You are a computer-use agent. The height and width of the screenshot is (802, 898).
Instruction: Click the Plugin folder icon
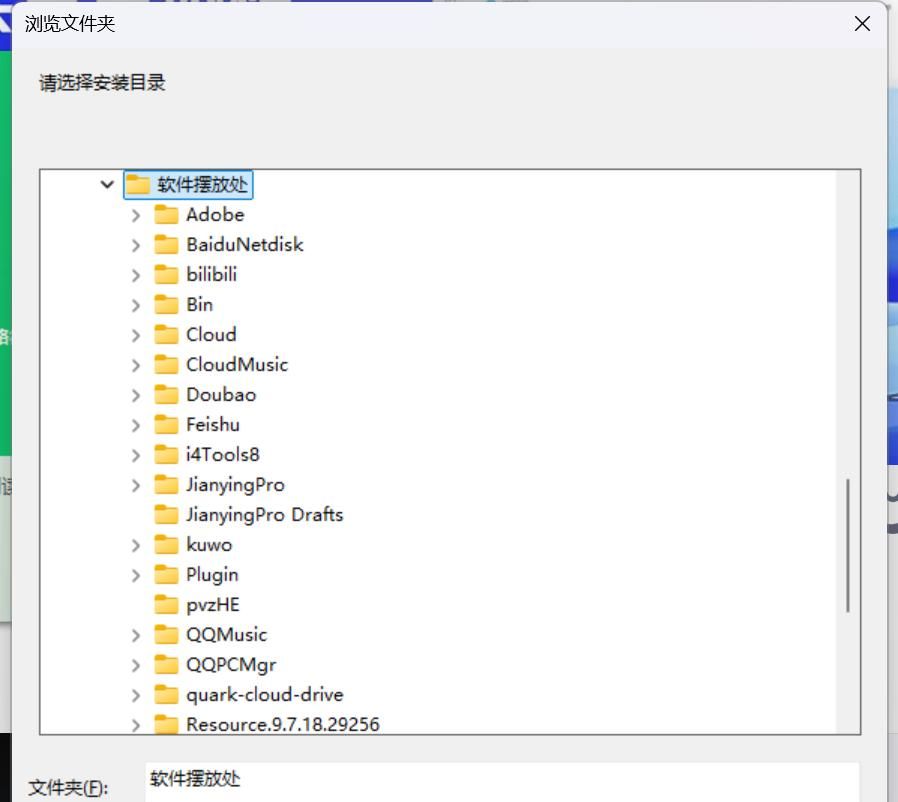coord(166,575)
